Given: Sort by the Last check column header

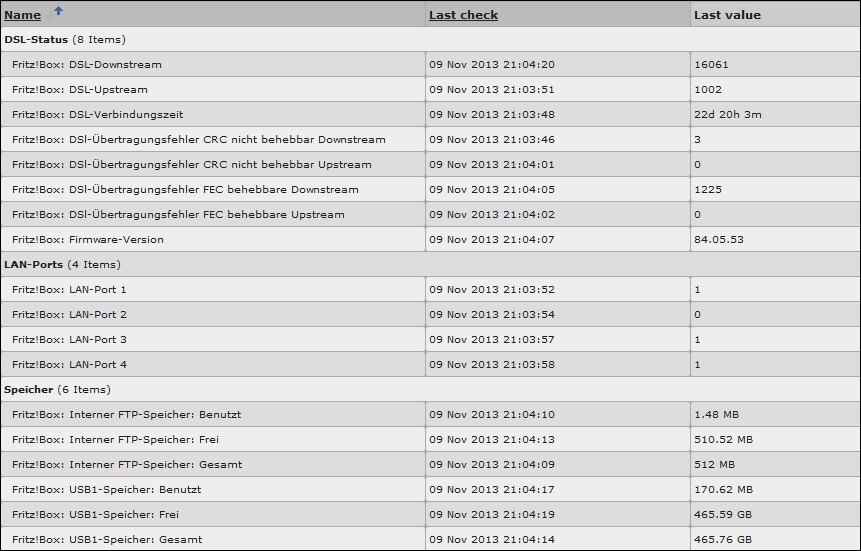Looking at the screenshot, I should pos(463,15).
